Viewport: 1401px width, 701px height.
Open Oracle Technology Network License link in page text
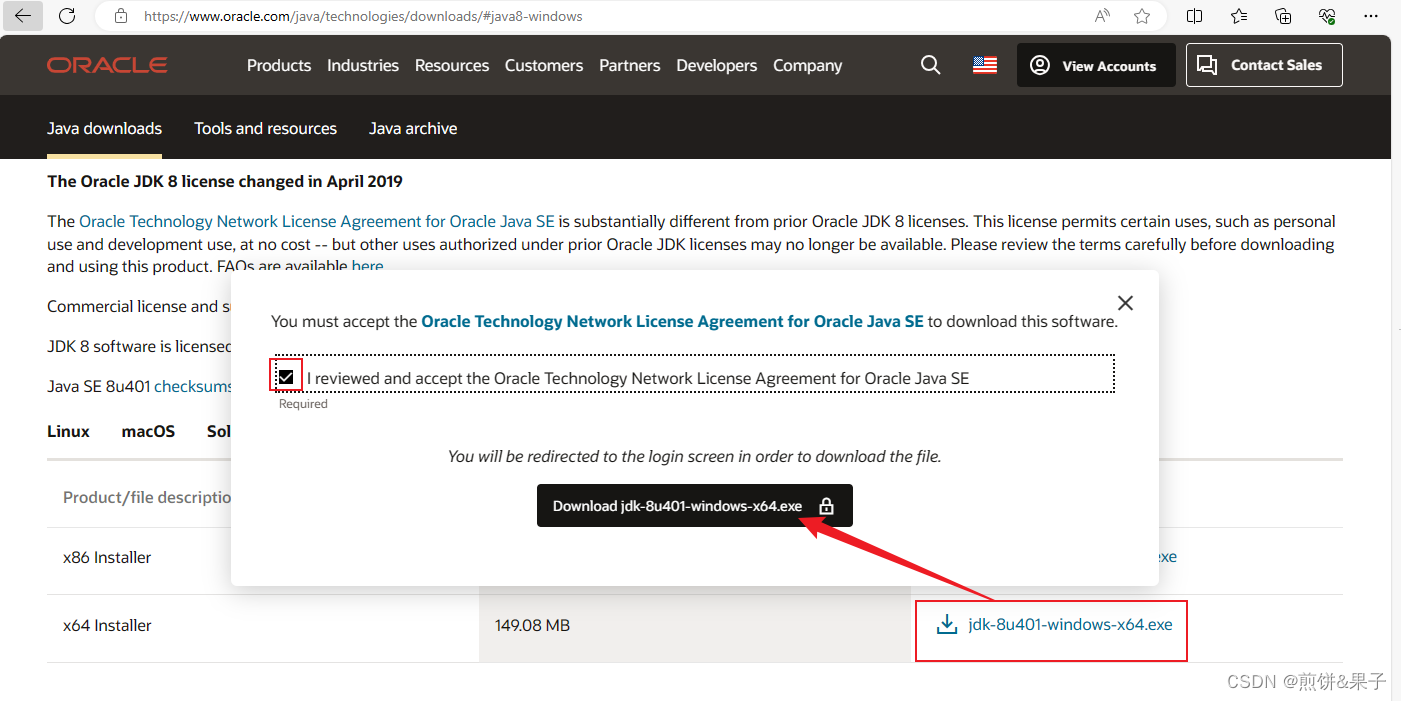tap(317, 221)
